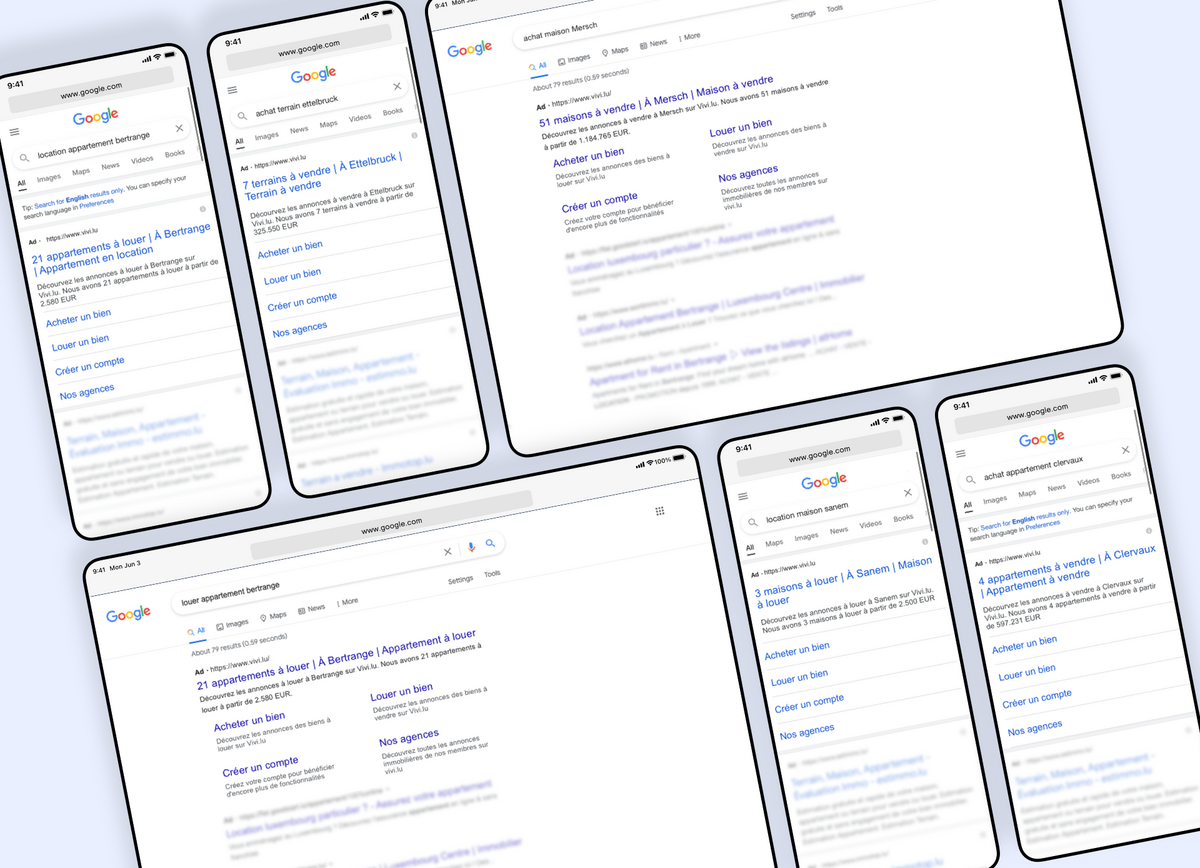Click 'Louer un bien' on clervaux phone
This screenshot has width=1200, height=868.
tap(1027, 672)
